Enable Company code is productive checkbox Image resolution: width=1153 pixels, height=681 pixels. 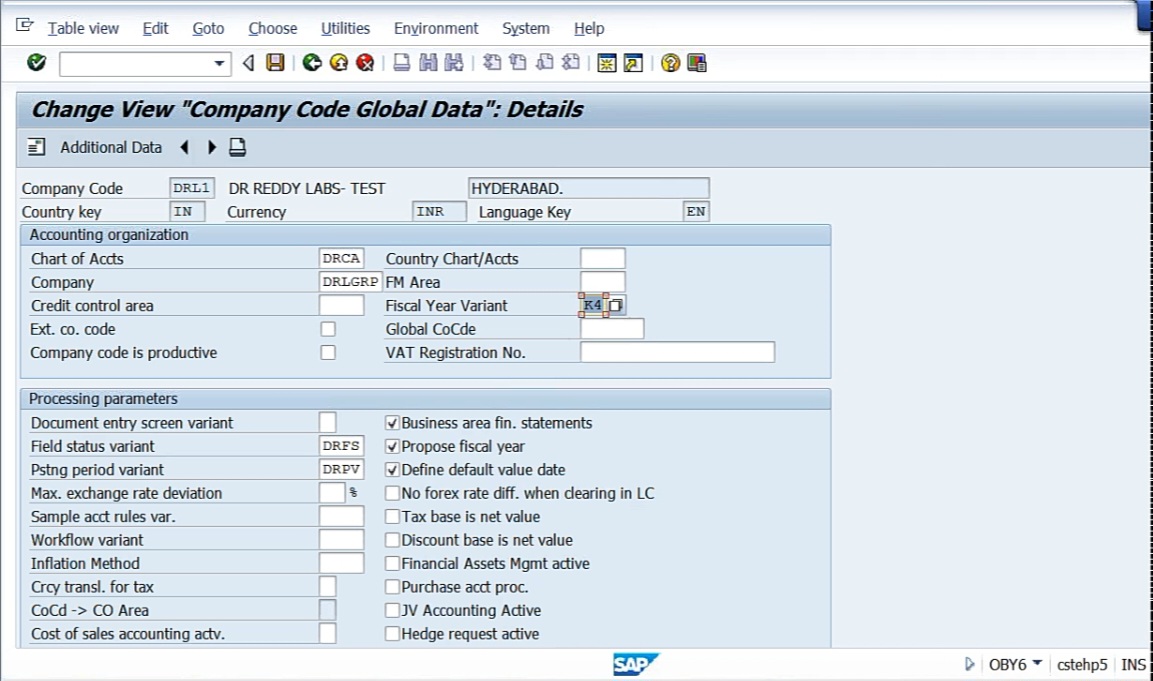click(328, 352)
